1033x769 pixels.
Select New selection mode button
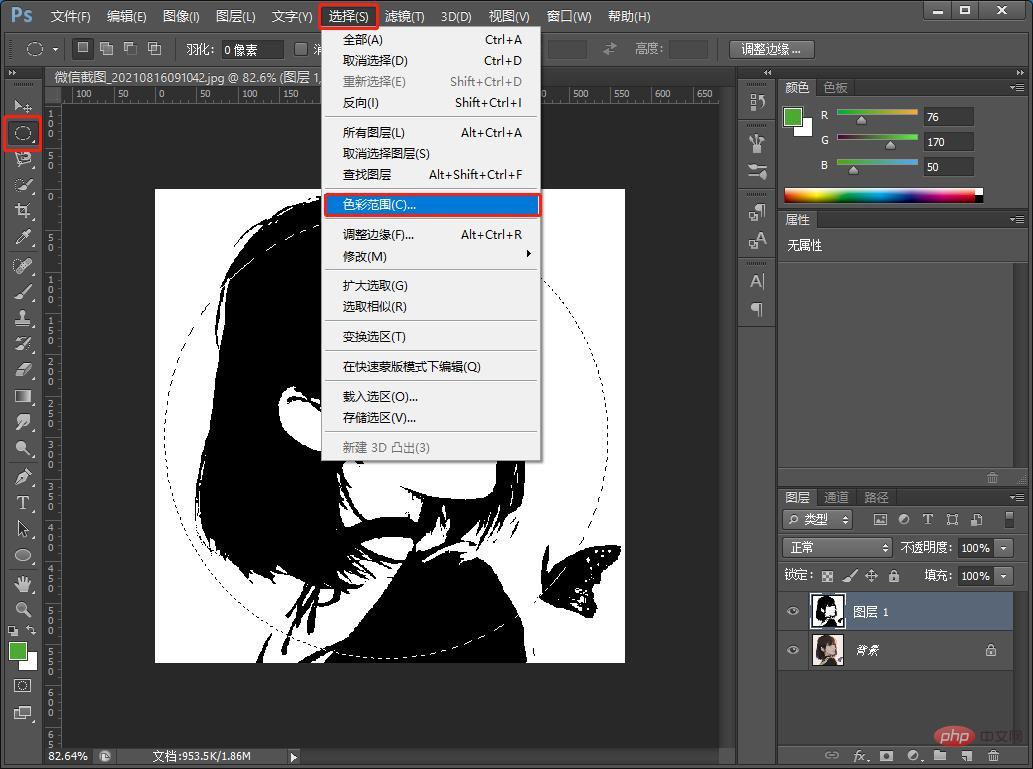[x=82, y=48]
